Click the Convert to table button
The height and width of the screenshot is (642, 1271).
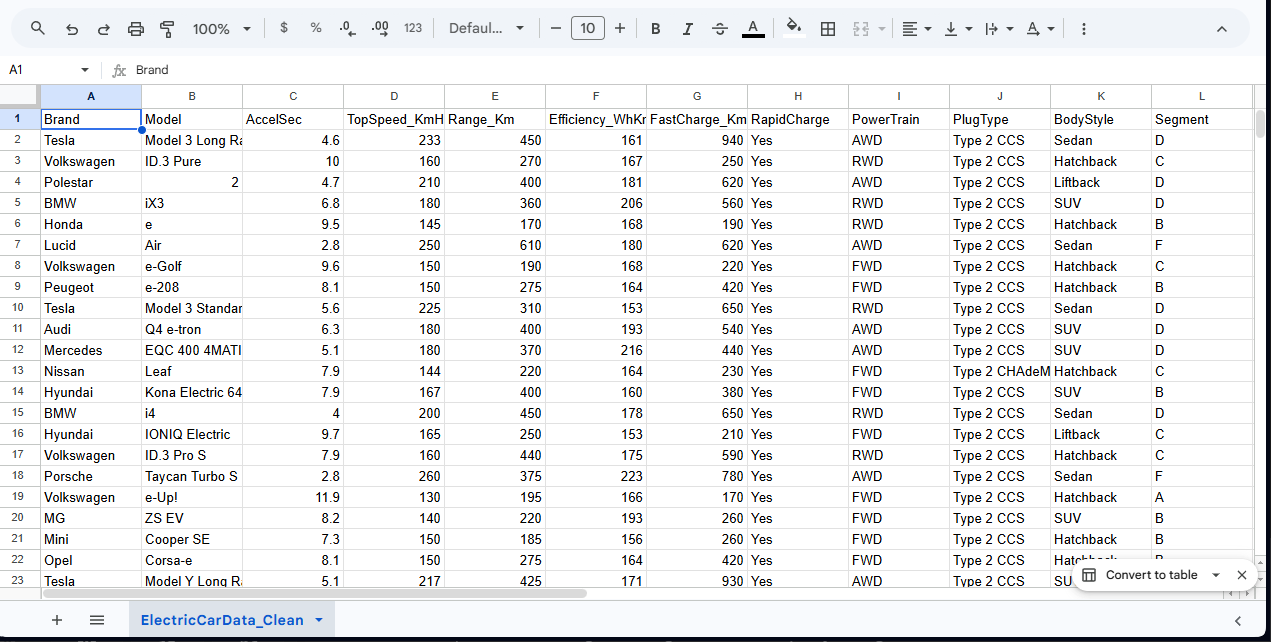click(x=1140, y=575)
